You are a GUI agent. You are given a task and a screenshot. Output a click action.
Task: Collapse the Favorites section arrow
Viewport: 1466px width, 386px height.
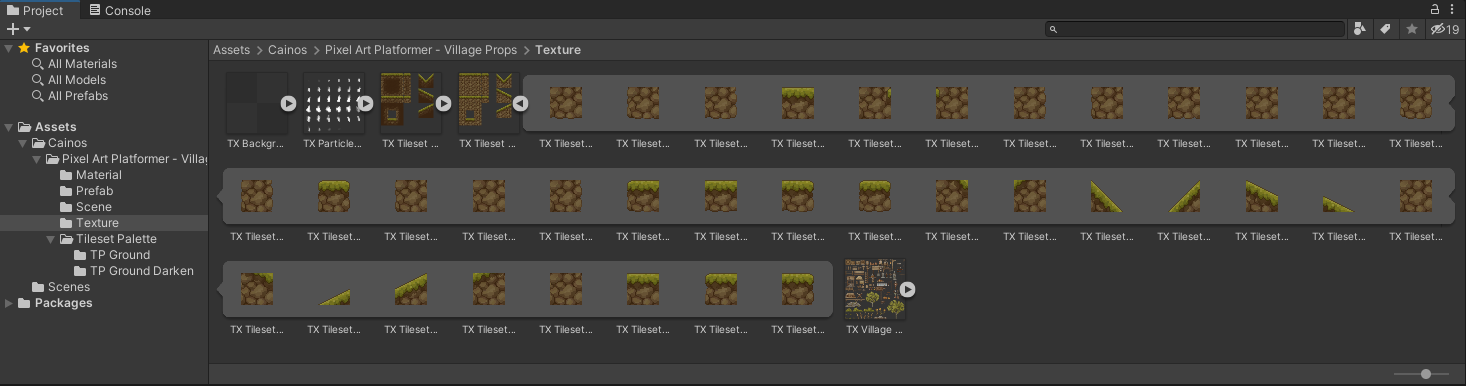[9, 48]
